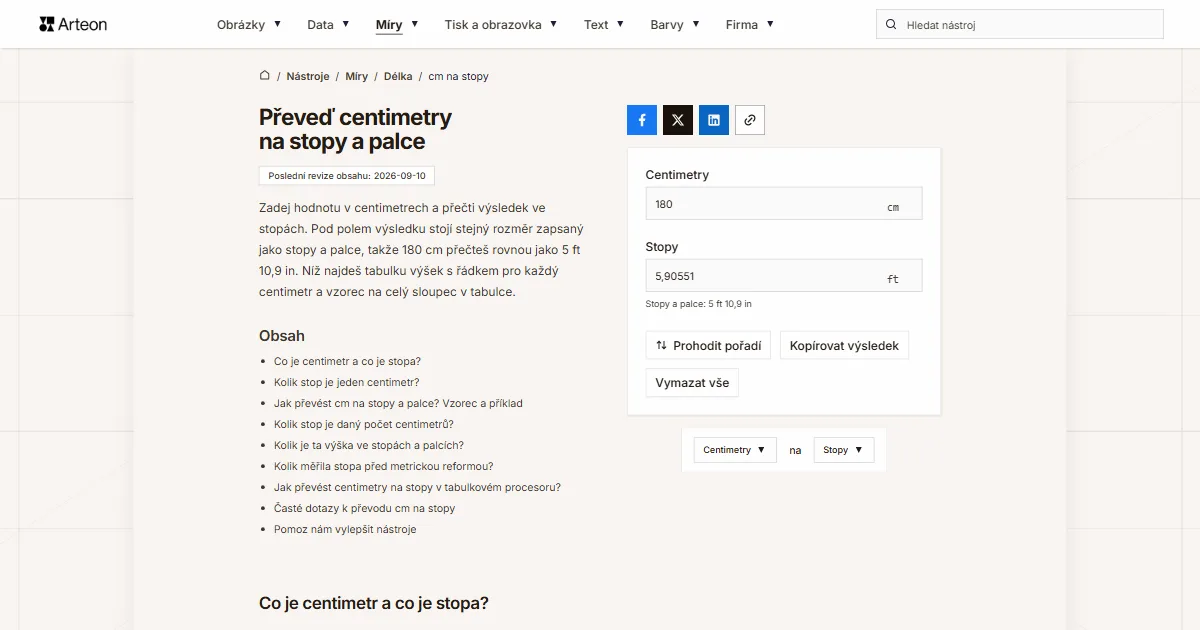1200x630 pixels.
Task: Click 'cm na stopy' breadcrumb text
Action: point(459,76)
